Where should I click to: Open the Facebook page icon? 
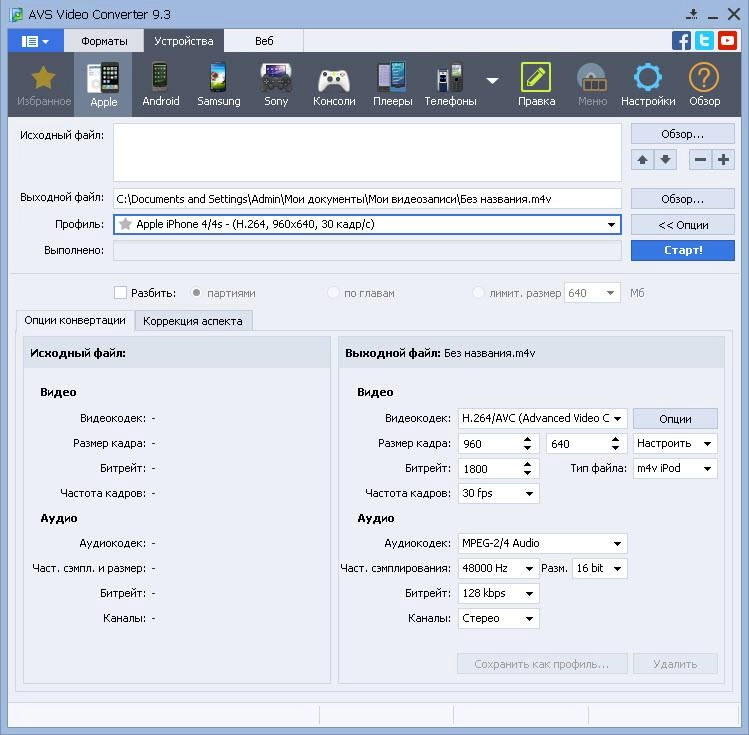pos(681,41)
